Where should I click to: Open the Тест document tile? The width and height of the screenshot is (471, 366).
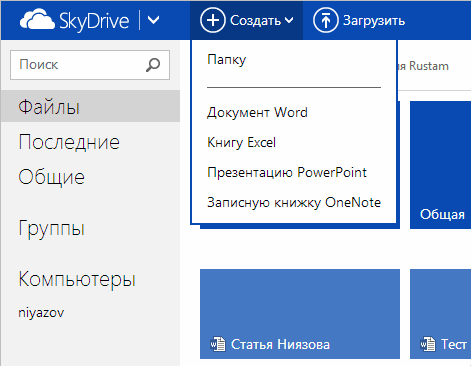[x=440, y=314]
